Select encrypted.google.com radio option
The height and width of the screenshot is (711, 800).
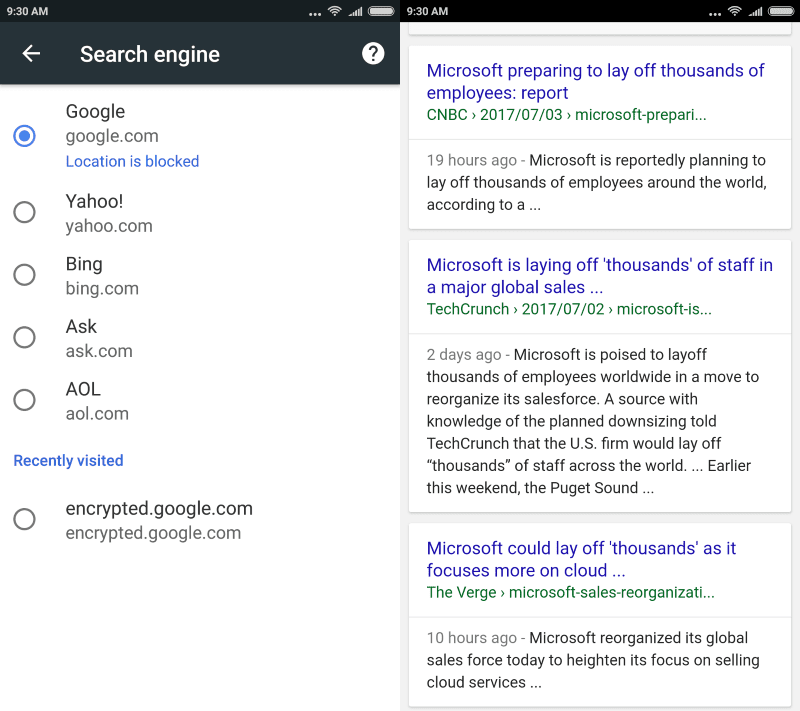(24, 519)
